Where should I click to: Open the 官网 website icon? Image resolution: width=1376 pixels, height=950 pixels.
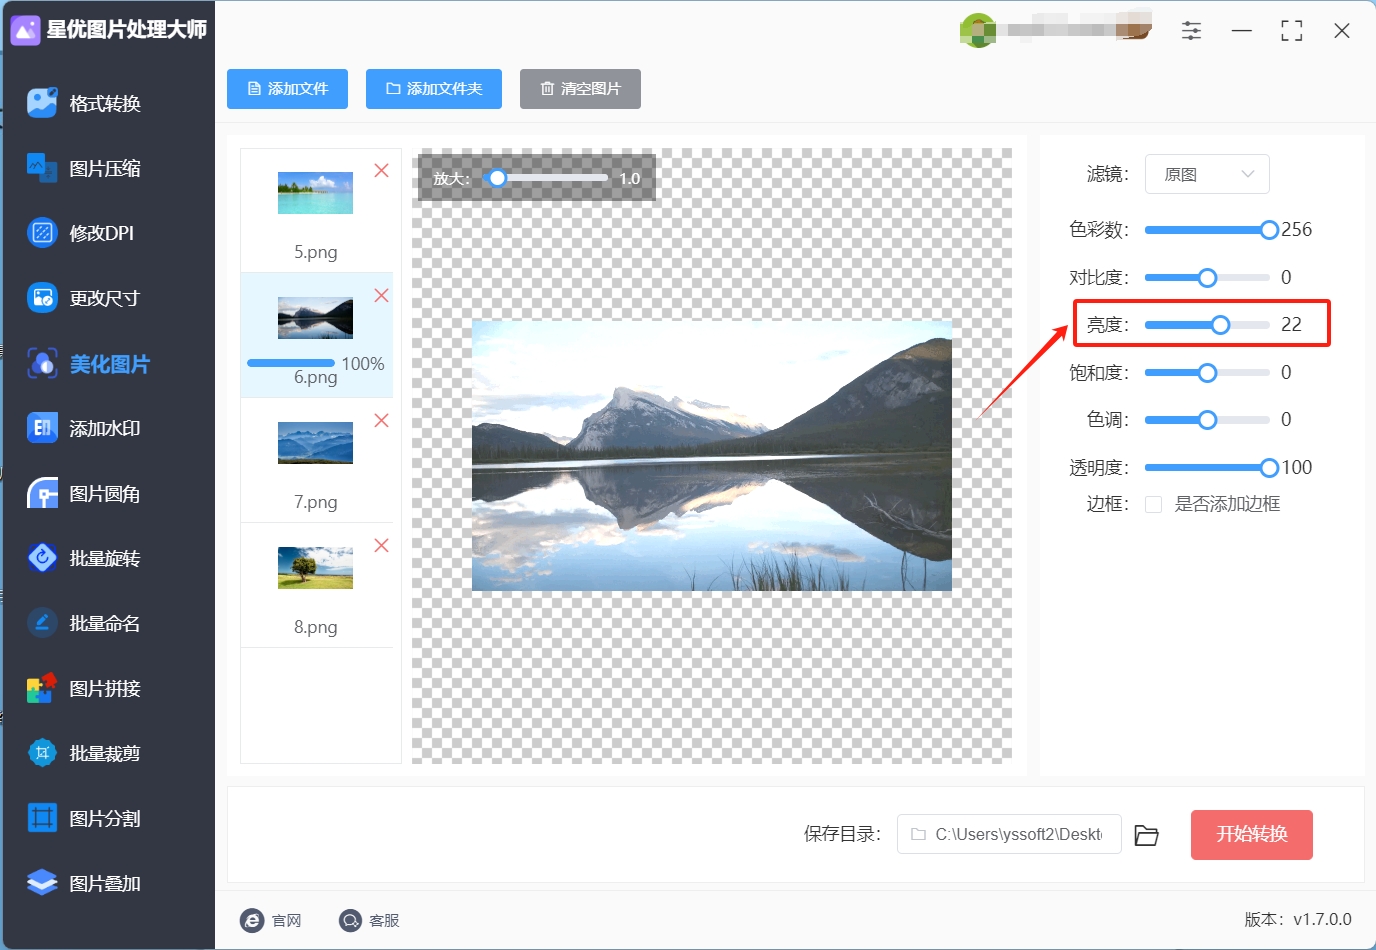tap(252, 921)
